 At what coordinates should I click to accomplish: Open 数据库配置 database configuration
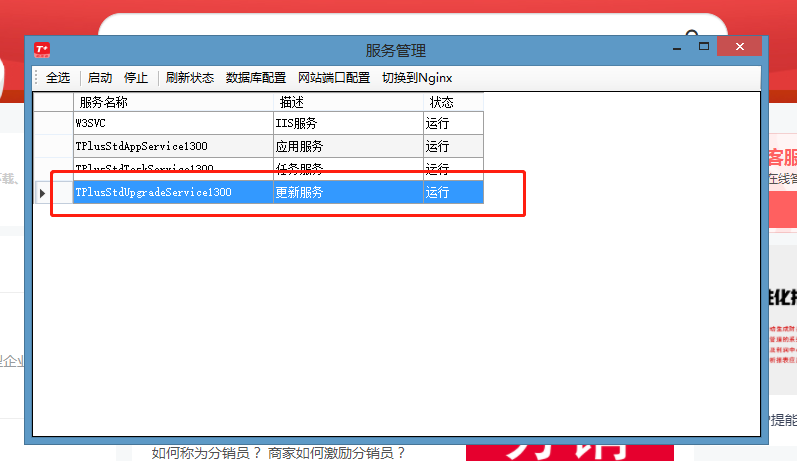point(256,78)
